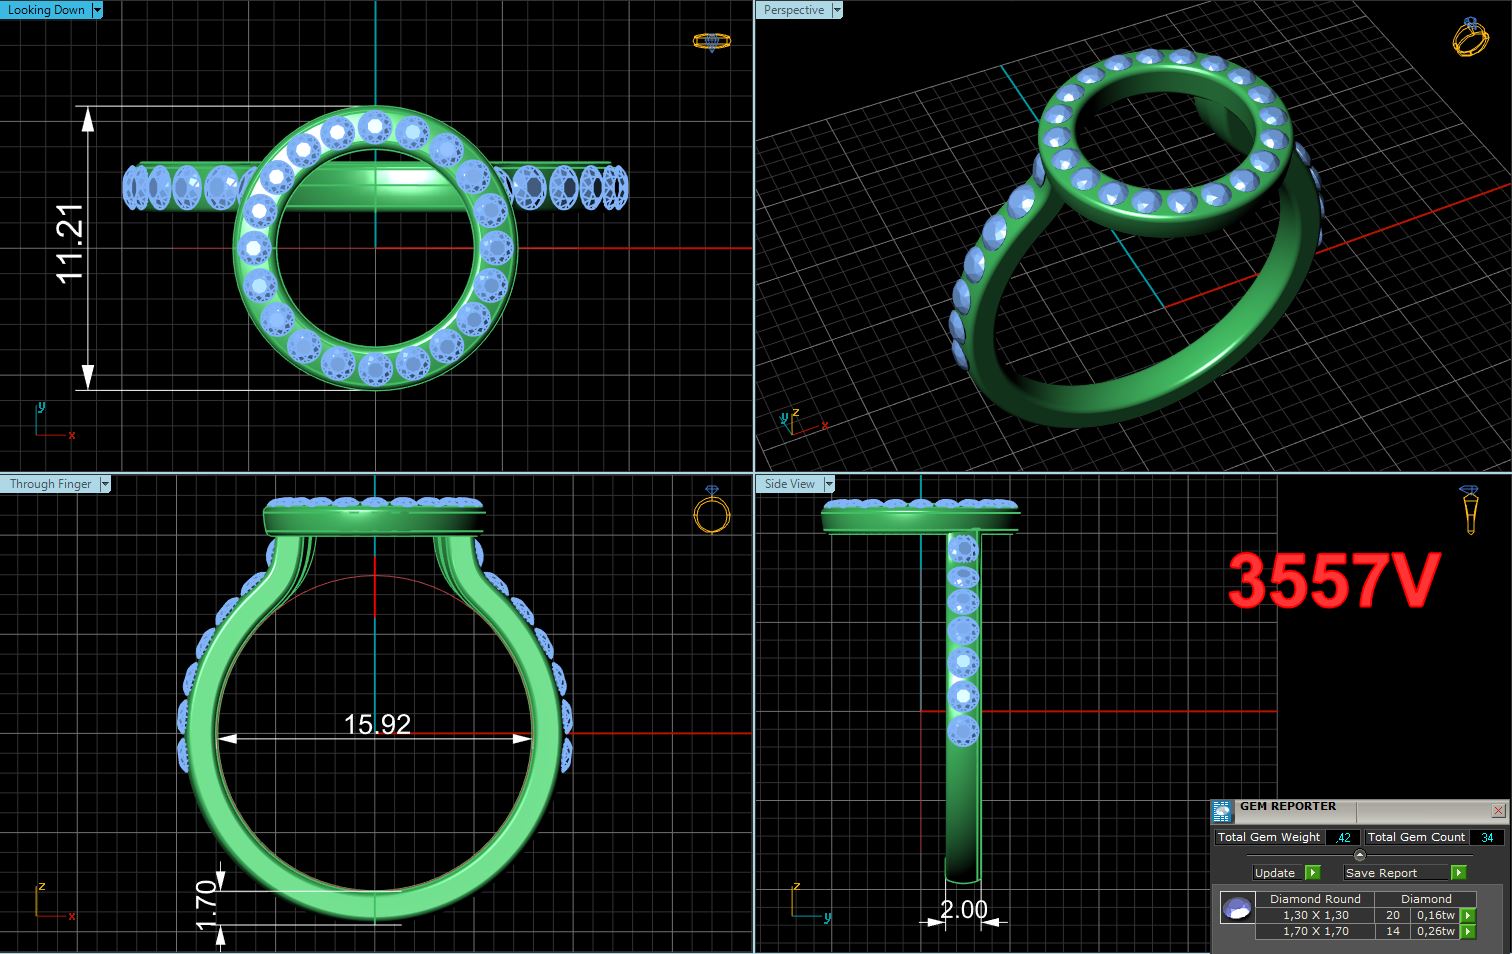
Task: Click the red 3557V model label
Action: click(1333, 581)
